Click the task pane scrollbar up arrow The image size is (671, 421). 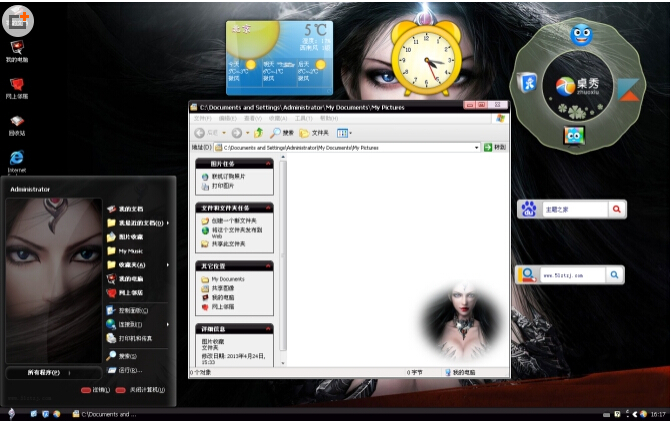click(x=283, y=157)
